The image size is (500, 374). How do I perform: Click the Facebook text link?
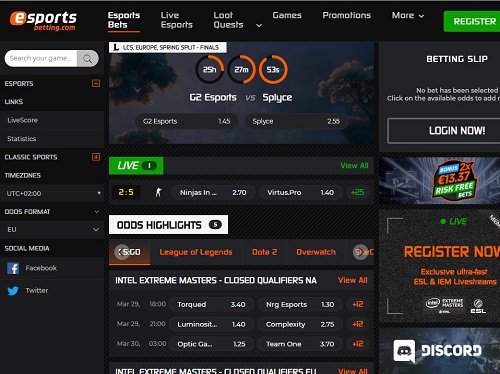click(41, 268)
